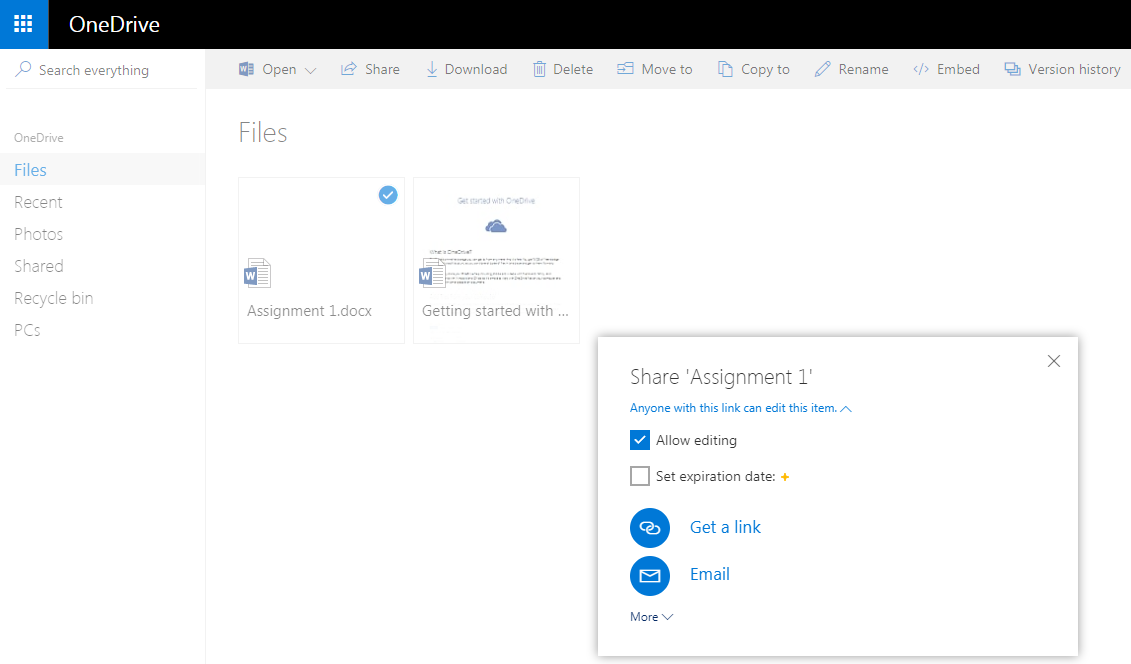
Task: Collapse the link permission settings chevron
Action: (x=846, y=409)
